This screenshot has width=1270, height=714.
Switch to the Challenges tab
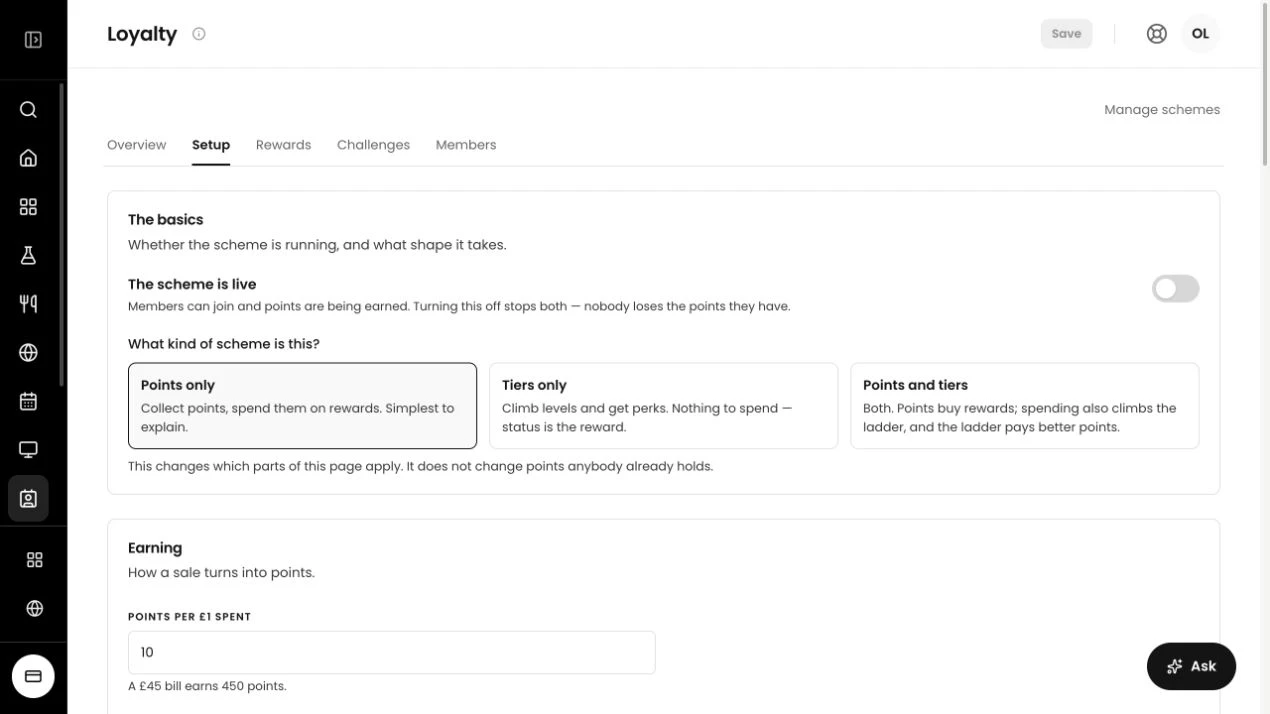[x=373, y=145]
